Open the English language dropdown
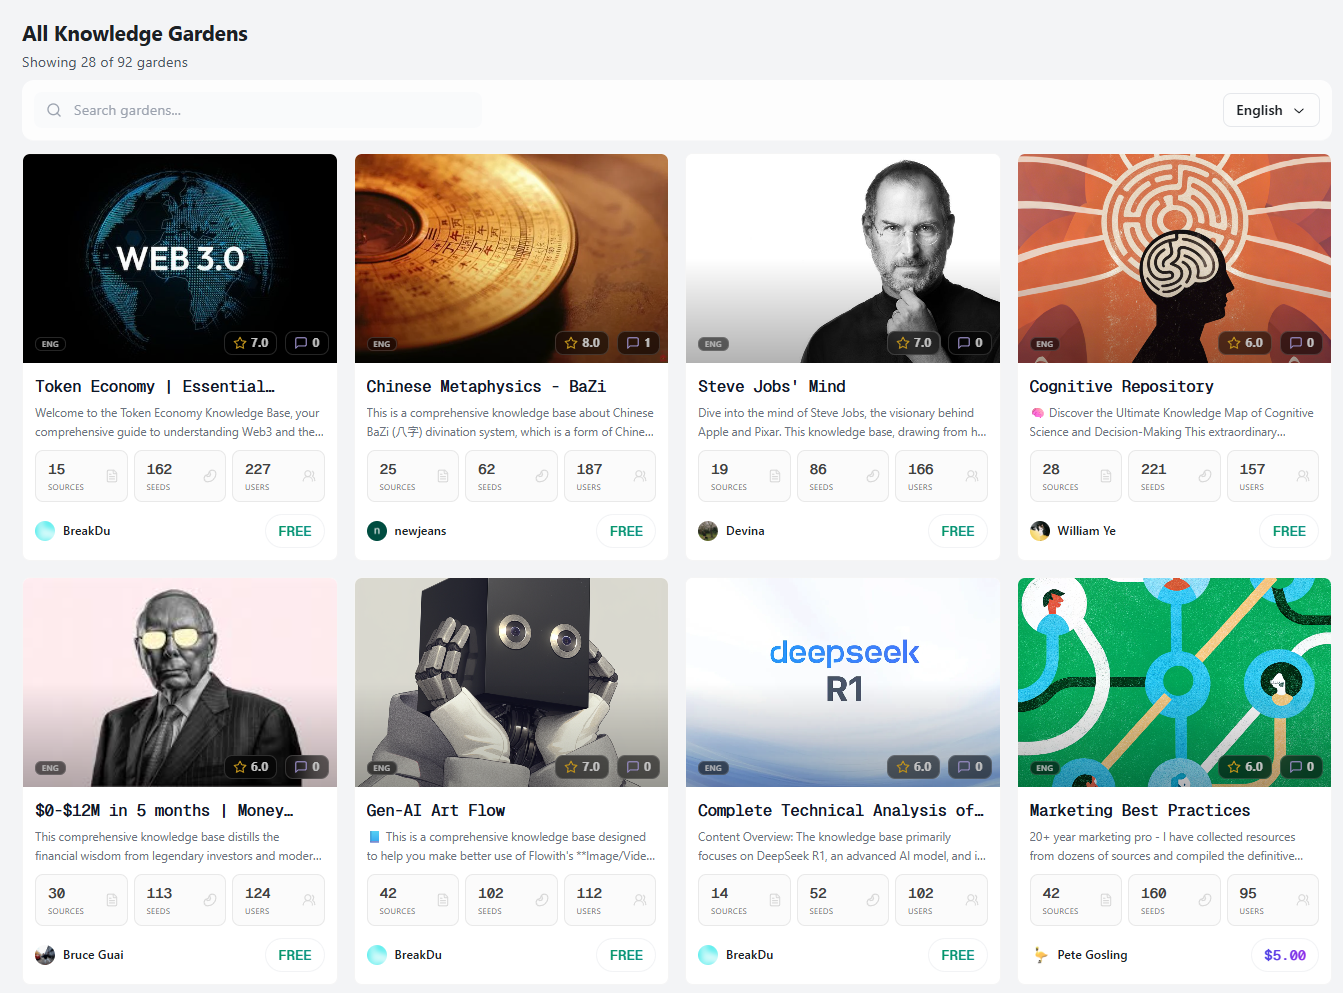Viewport: 1343px width, 993px height. [x=1271, y=110]
